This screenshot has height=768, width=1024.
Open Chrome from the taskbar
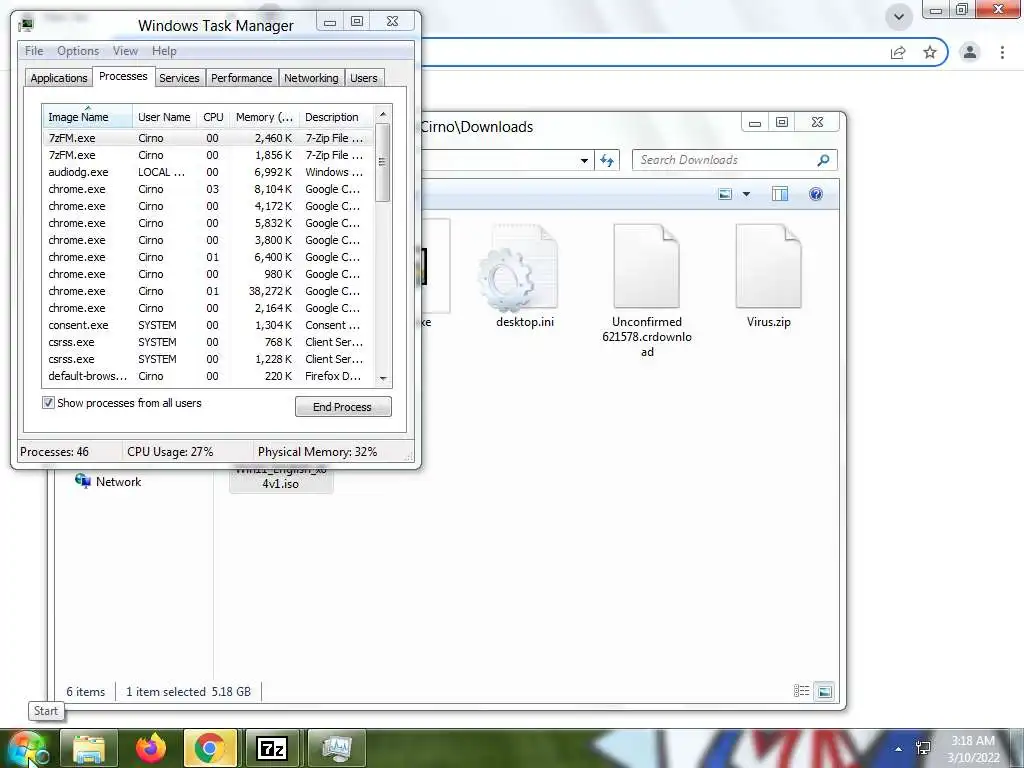coord(210,748)
